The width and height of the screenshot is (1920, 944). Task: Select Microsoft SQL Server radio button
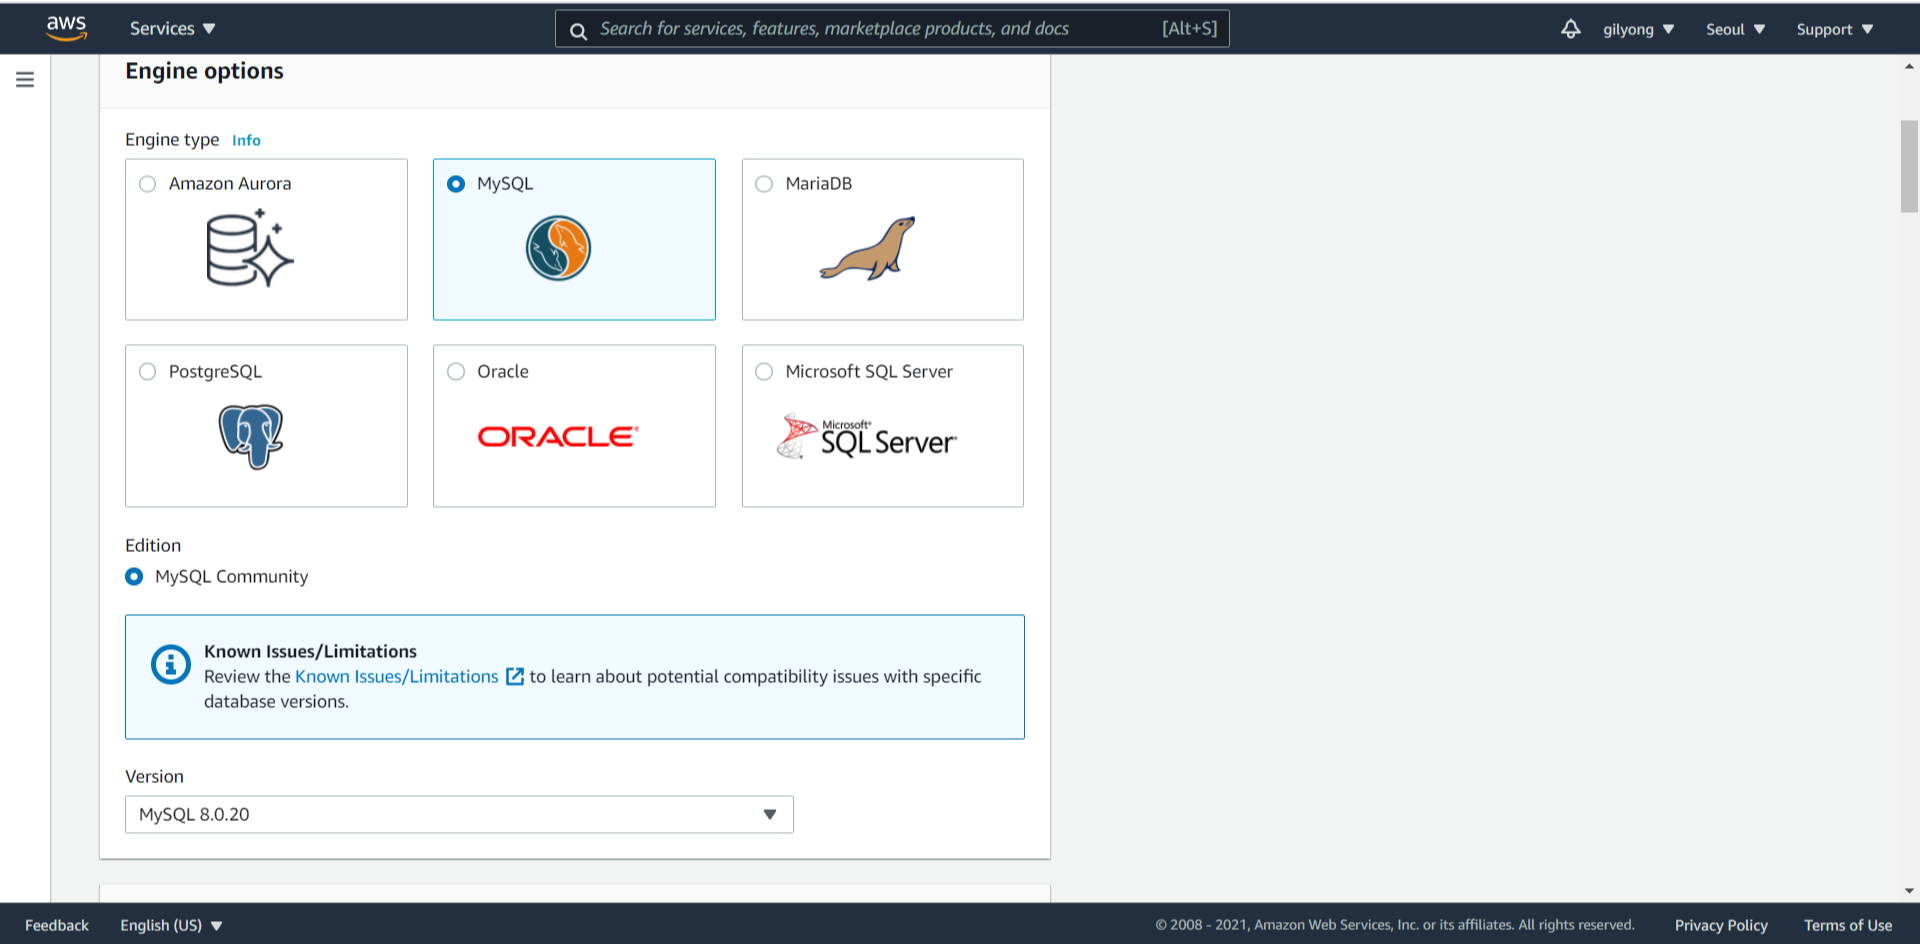coord(764,372)
